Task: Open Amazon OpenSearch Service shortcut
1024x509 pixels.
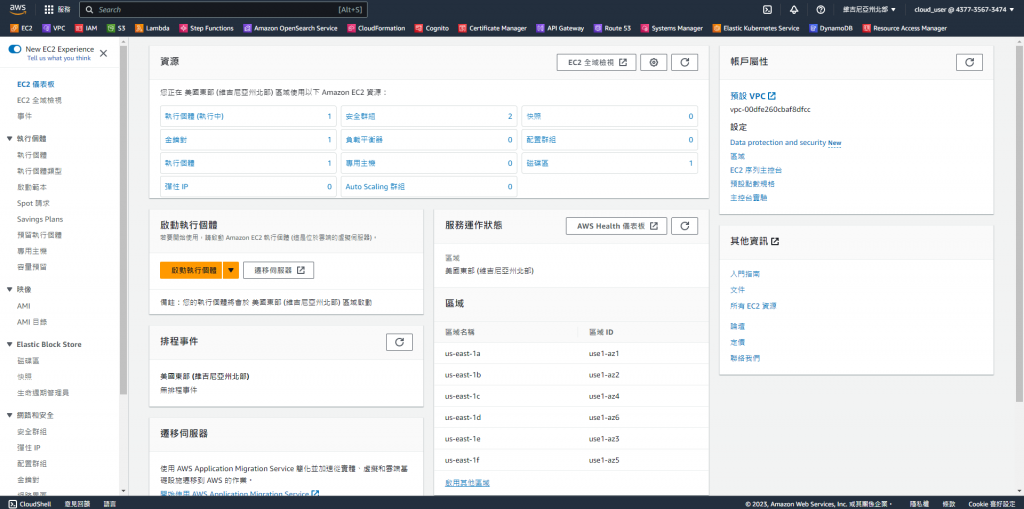Action: [291, 28]
